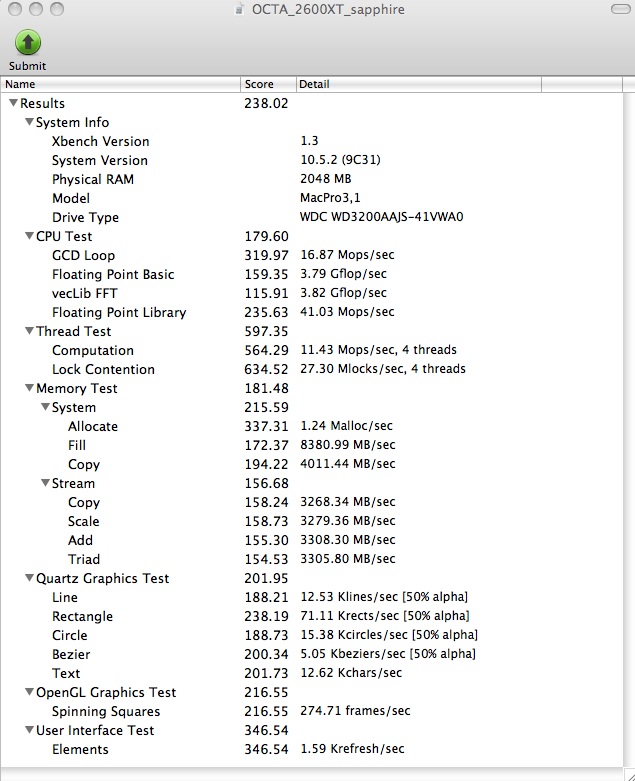Image resolution: width=635 pixels, height=781 pixels.
Task: Click the 10.5.2 (9C31) version value
Action: tap(340, 160)
